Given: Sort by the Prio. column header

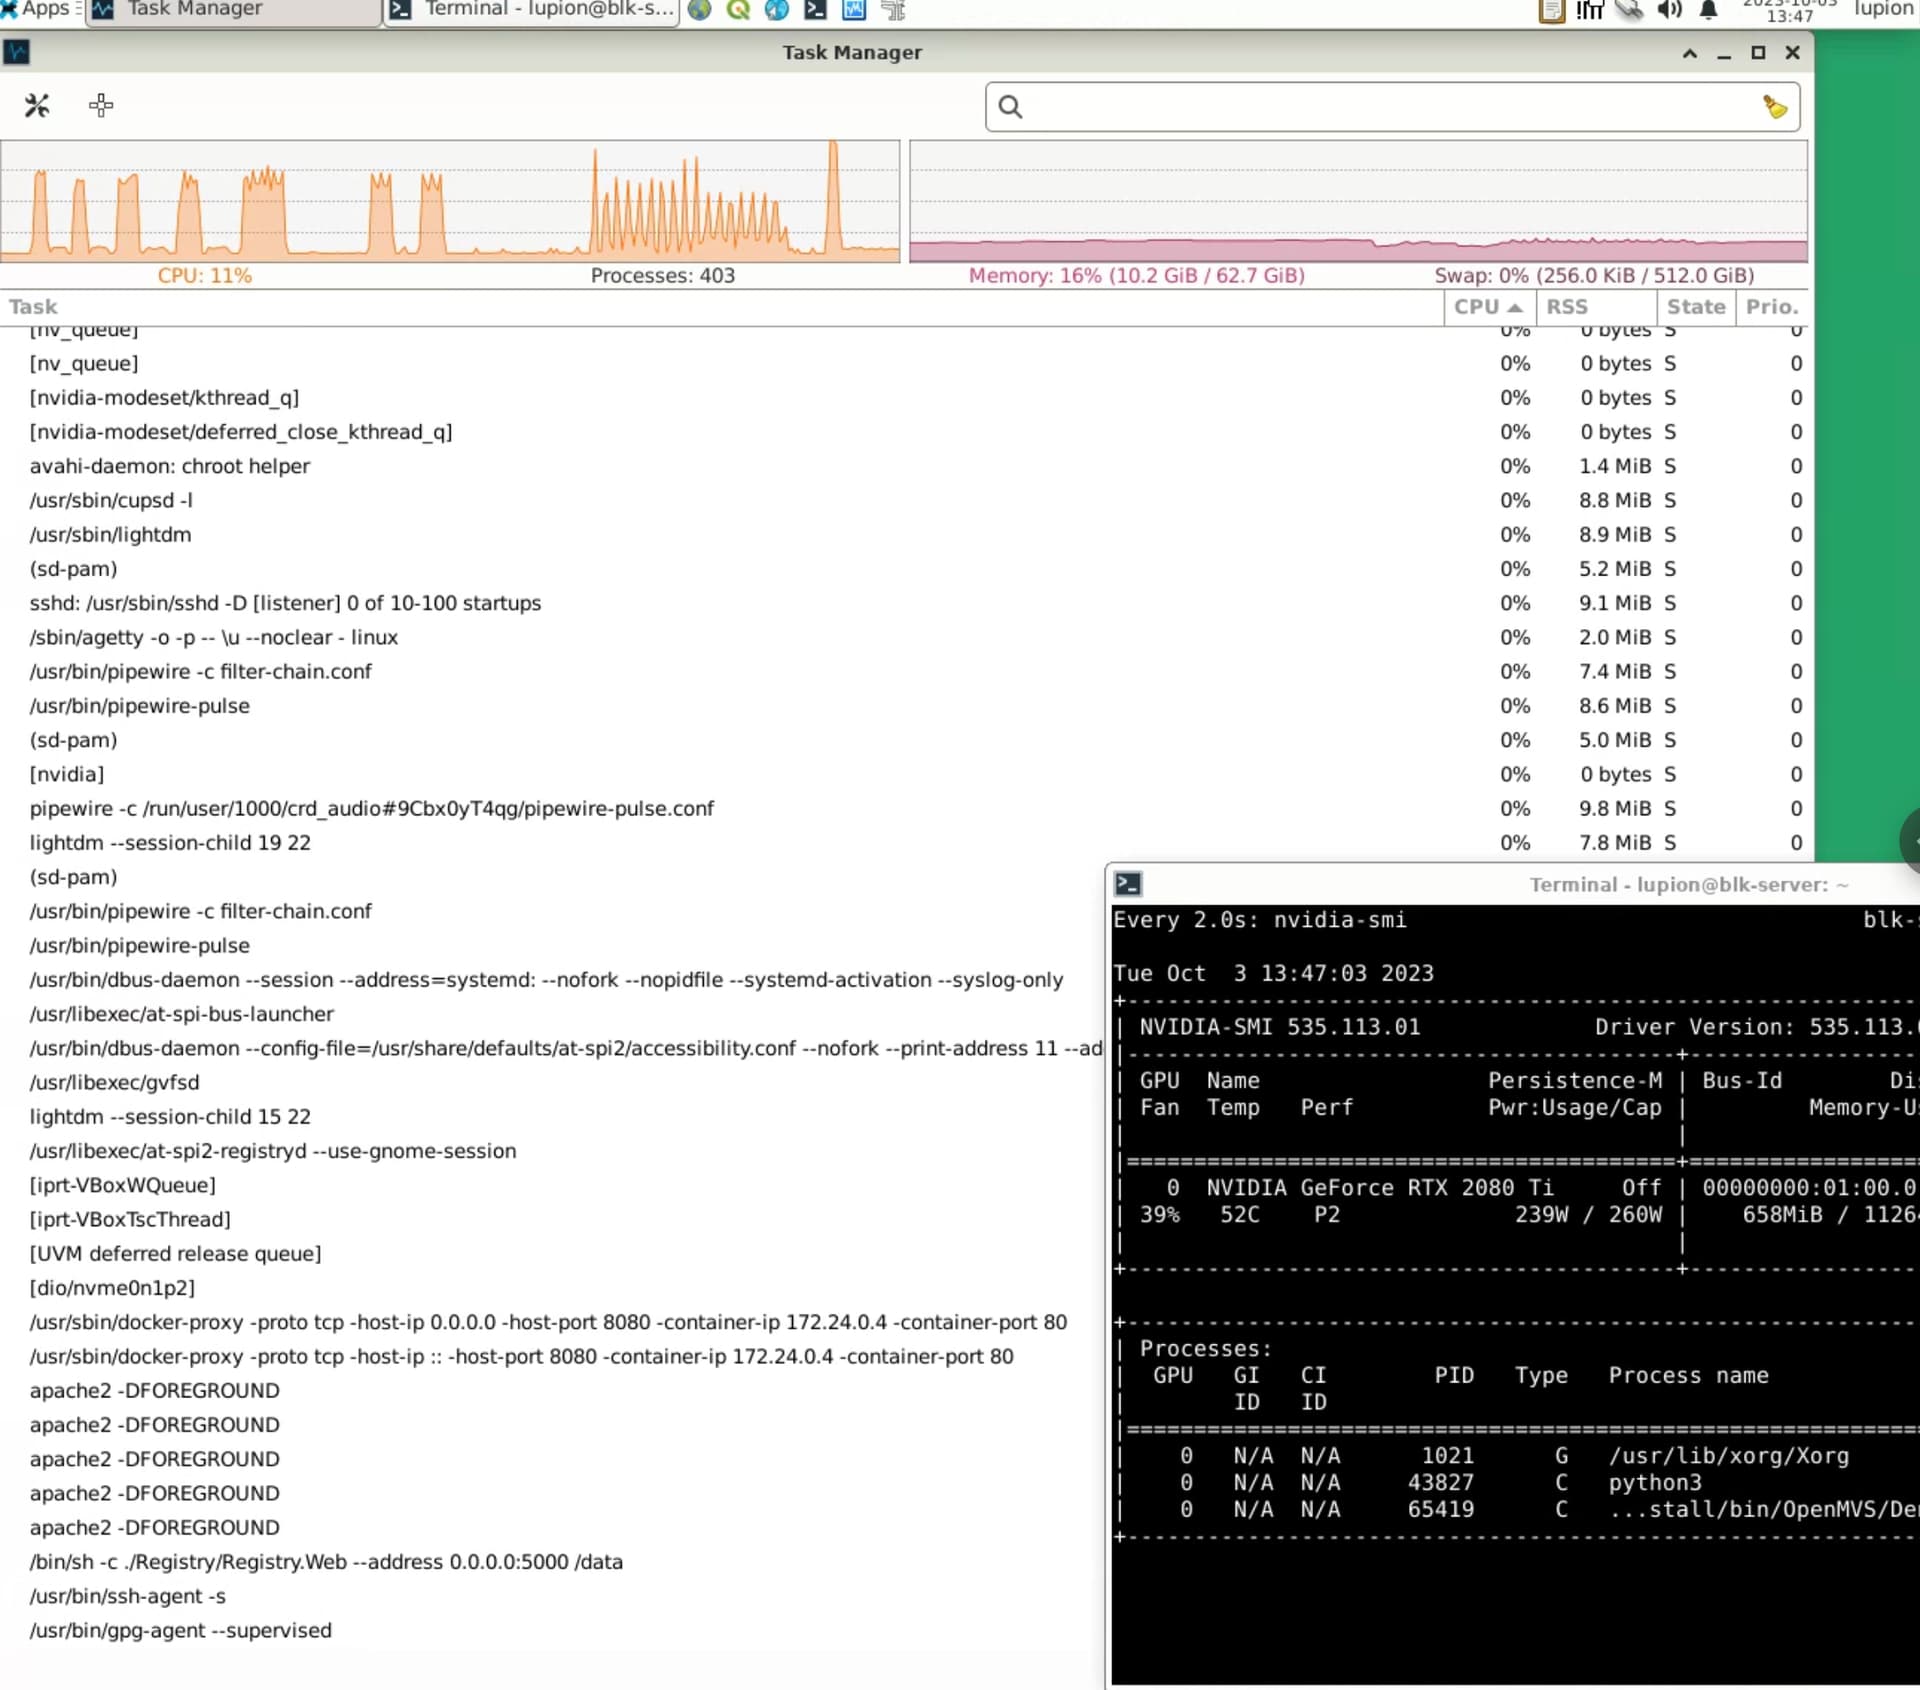Looking at the screenshot, I should pyautogui.click(x=1771, y=307).
